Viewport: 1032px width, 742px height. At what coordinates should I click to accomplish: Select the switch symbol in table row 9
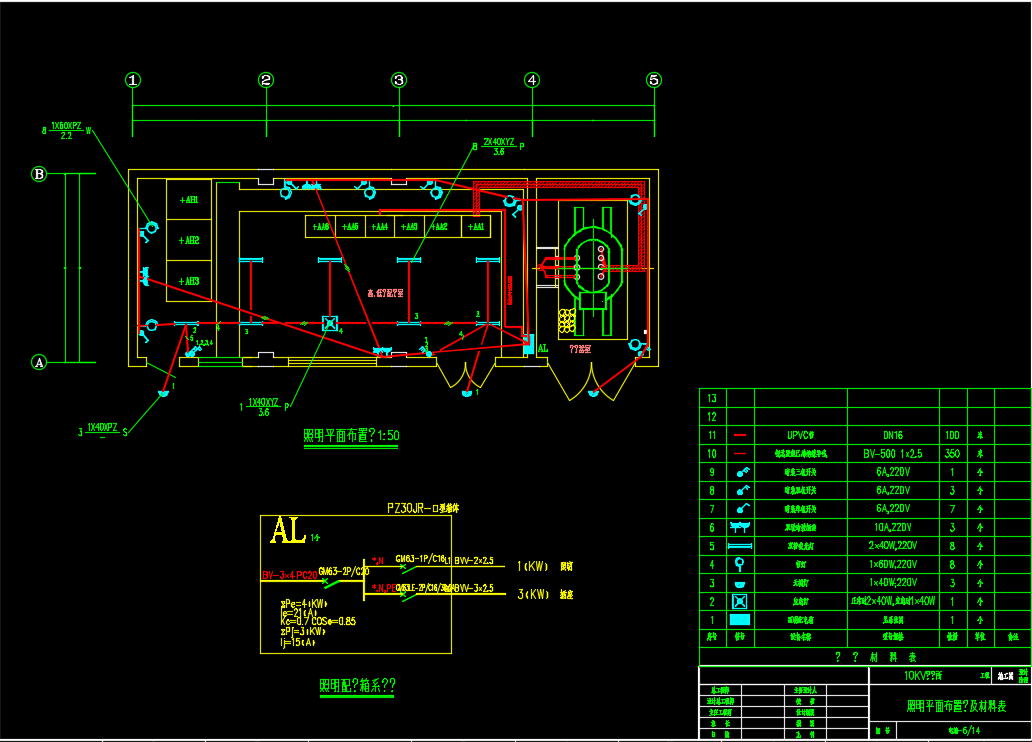[742, 472]
